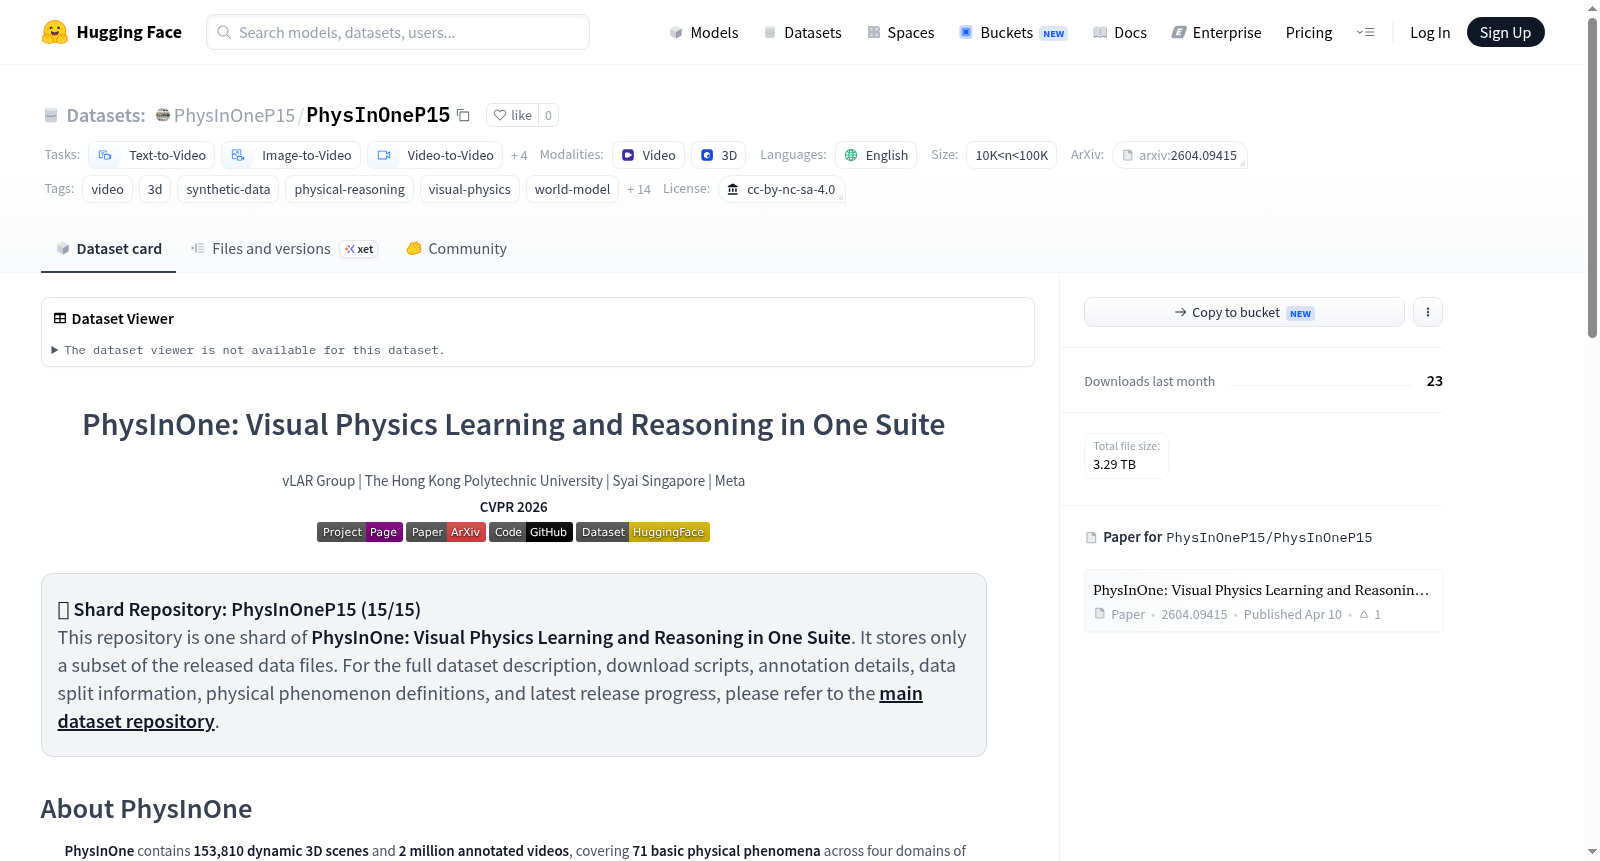The image size is (1600, 861).
Task: Click the PhysInOneP15 owner avatar icon
Action: tap(163, 115)
